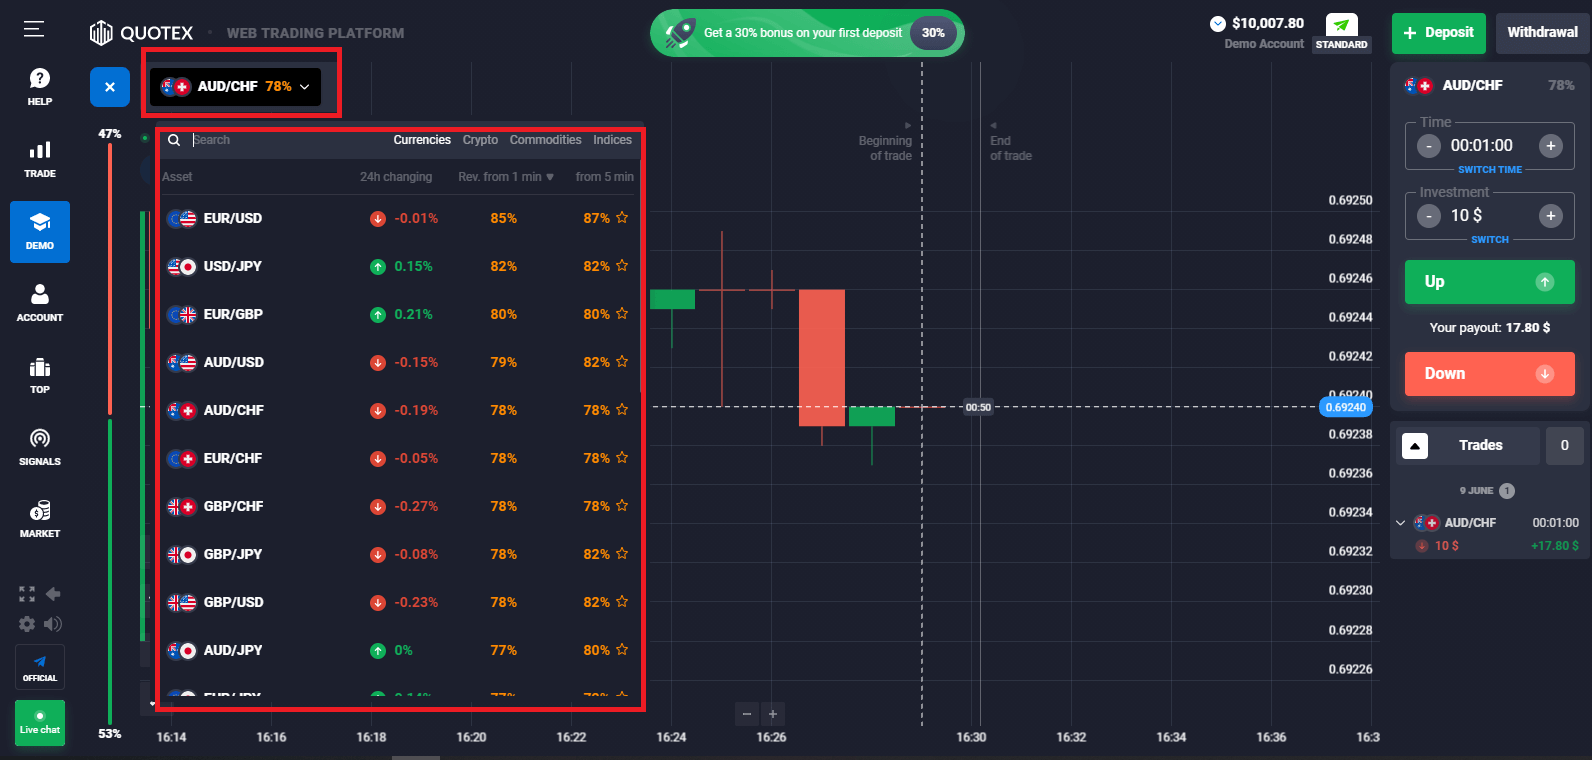Favorite GBP/JPY with its star icon
Image resolution: width=1592 pixels, height=760 pixels.
click(x=622, y=553)
